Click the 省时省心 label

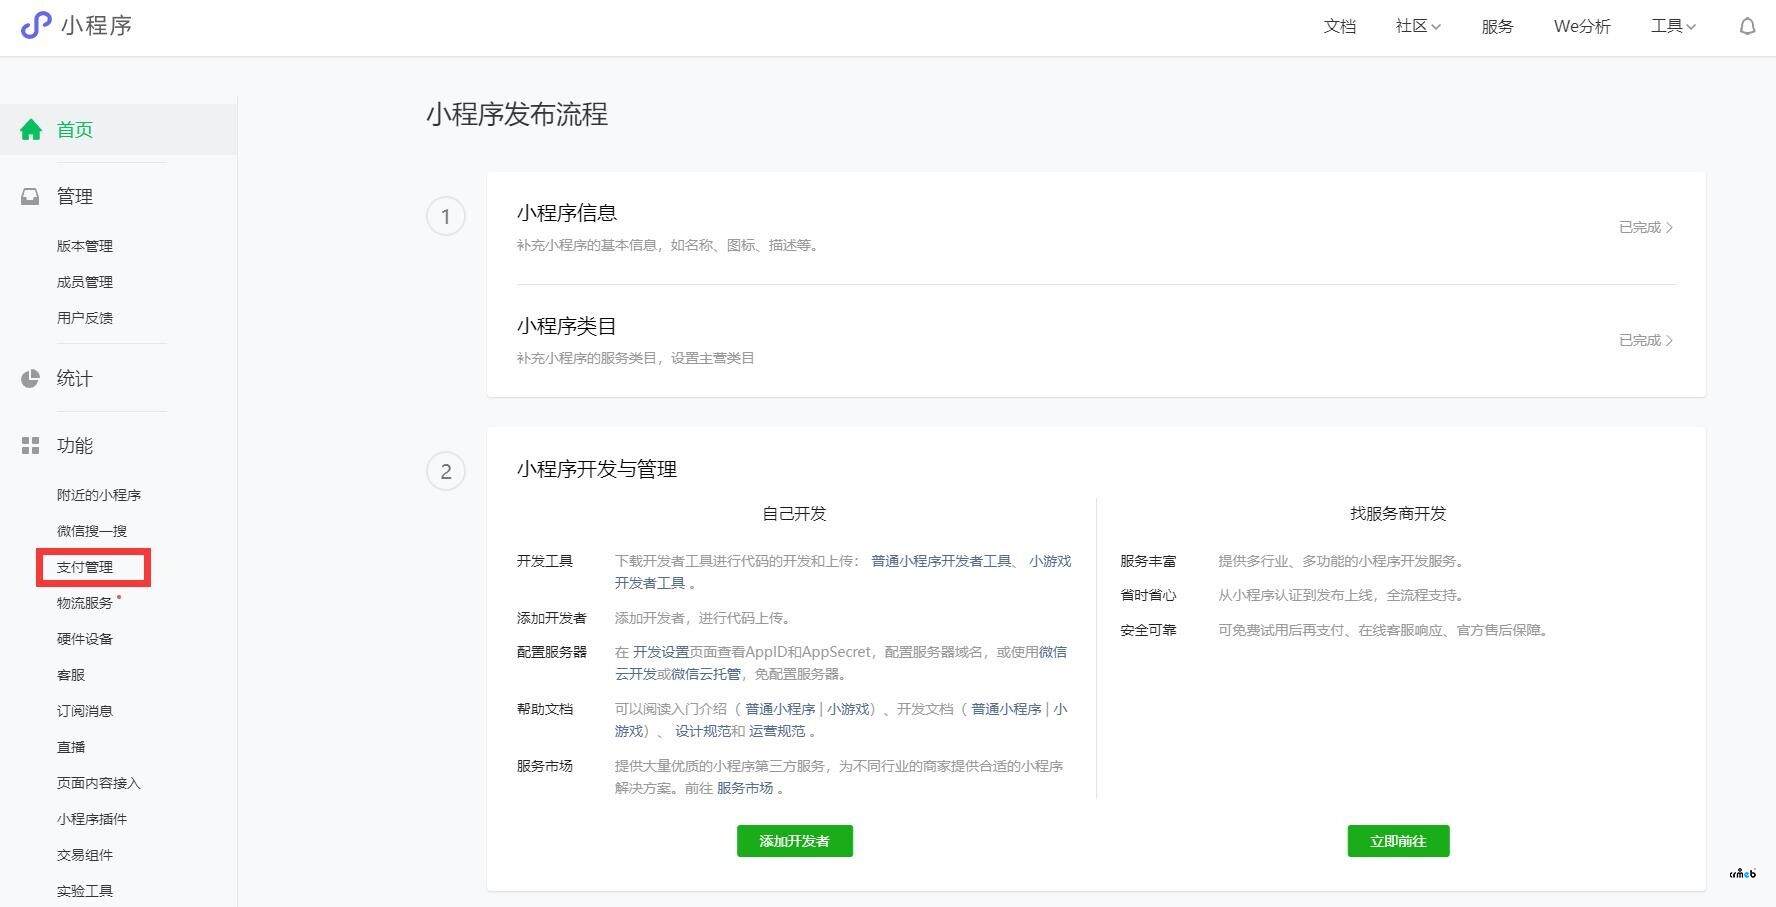coord(1148,595)
